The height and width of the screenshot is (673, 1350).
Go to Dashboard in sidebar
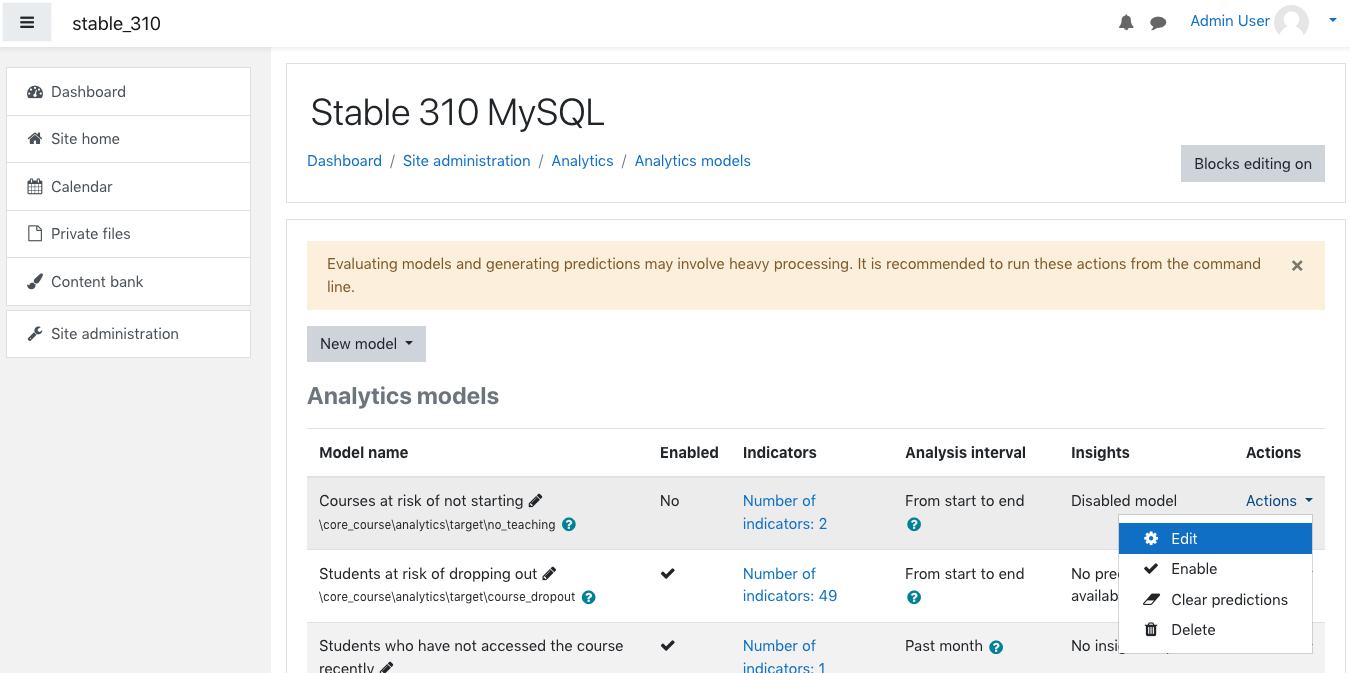click(128, 92)
